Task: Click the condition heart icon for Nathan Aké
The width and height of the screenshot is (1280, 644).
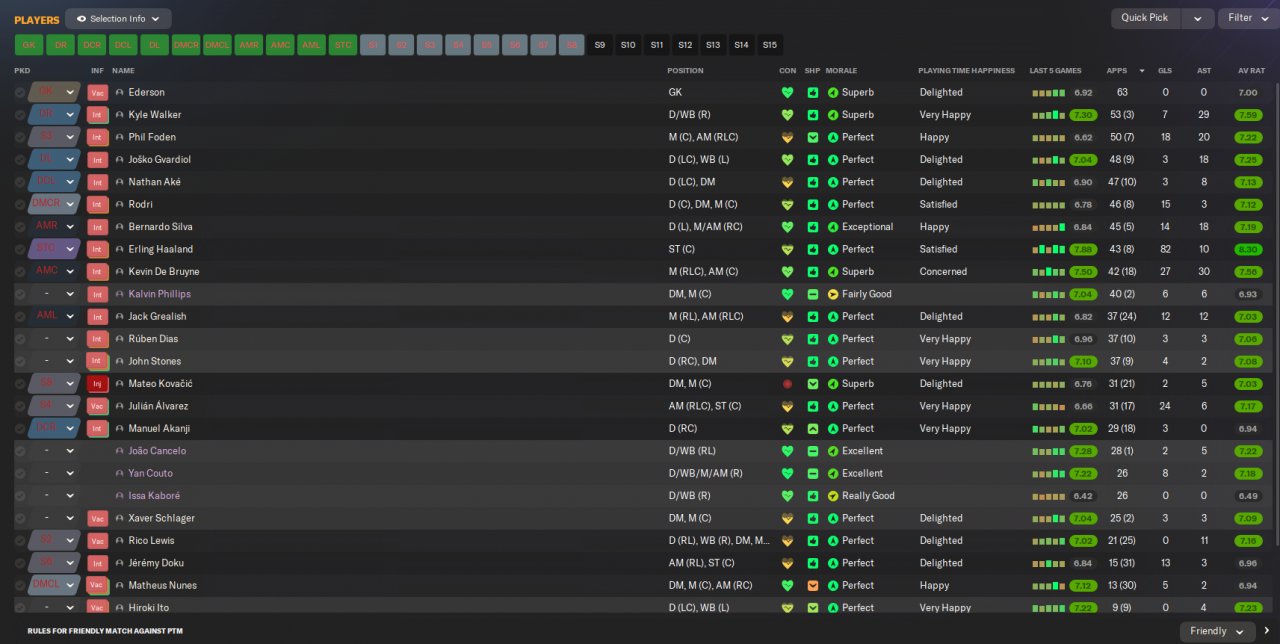Action: [x=787, y=182]
